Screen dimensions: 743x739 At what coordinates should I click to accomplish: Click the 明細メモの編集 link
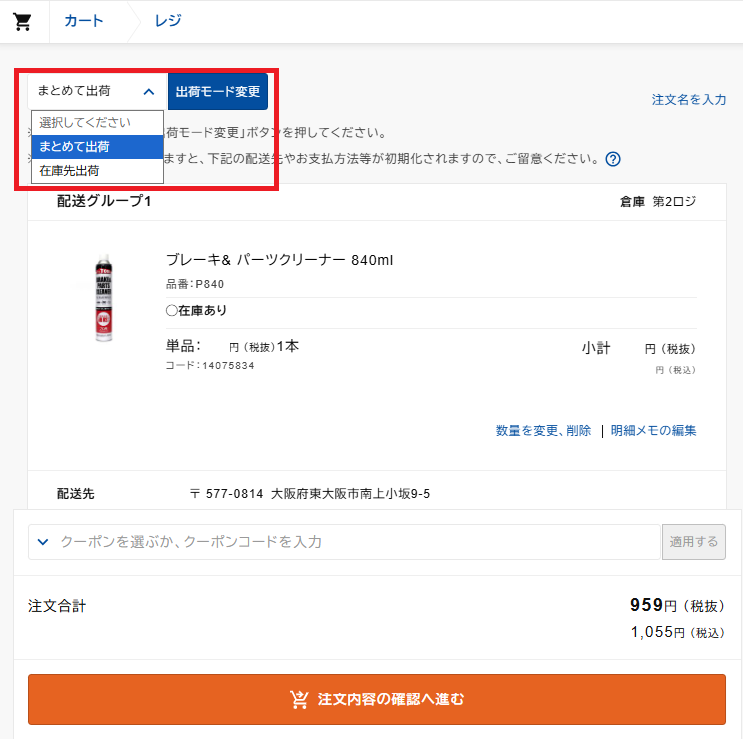(x=653, y=431)
